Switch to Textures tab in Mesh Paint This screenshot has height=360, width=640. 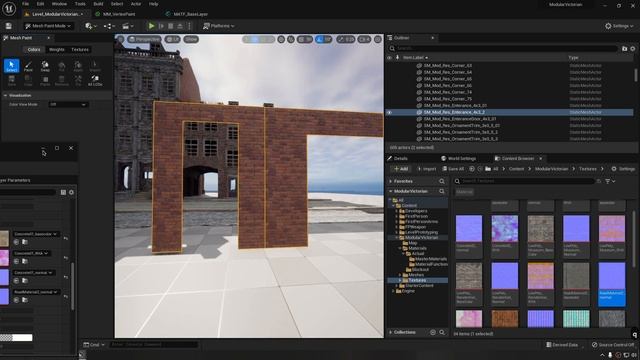pos(80,49)
